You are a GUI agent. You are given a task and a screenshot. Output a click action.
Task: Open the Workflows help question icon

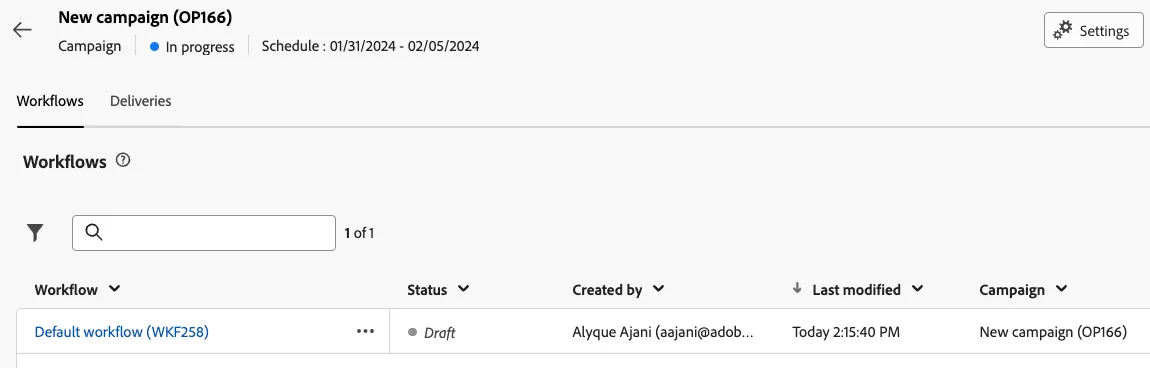(x=123, y=161)
